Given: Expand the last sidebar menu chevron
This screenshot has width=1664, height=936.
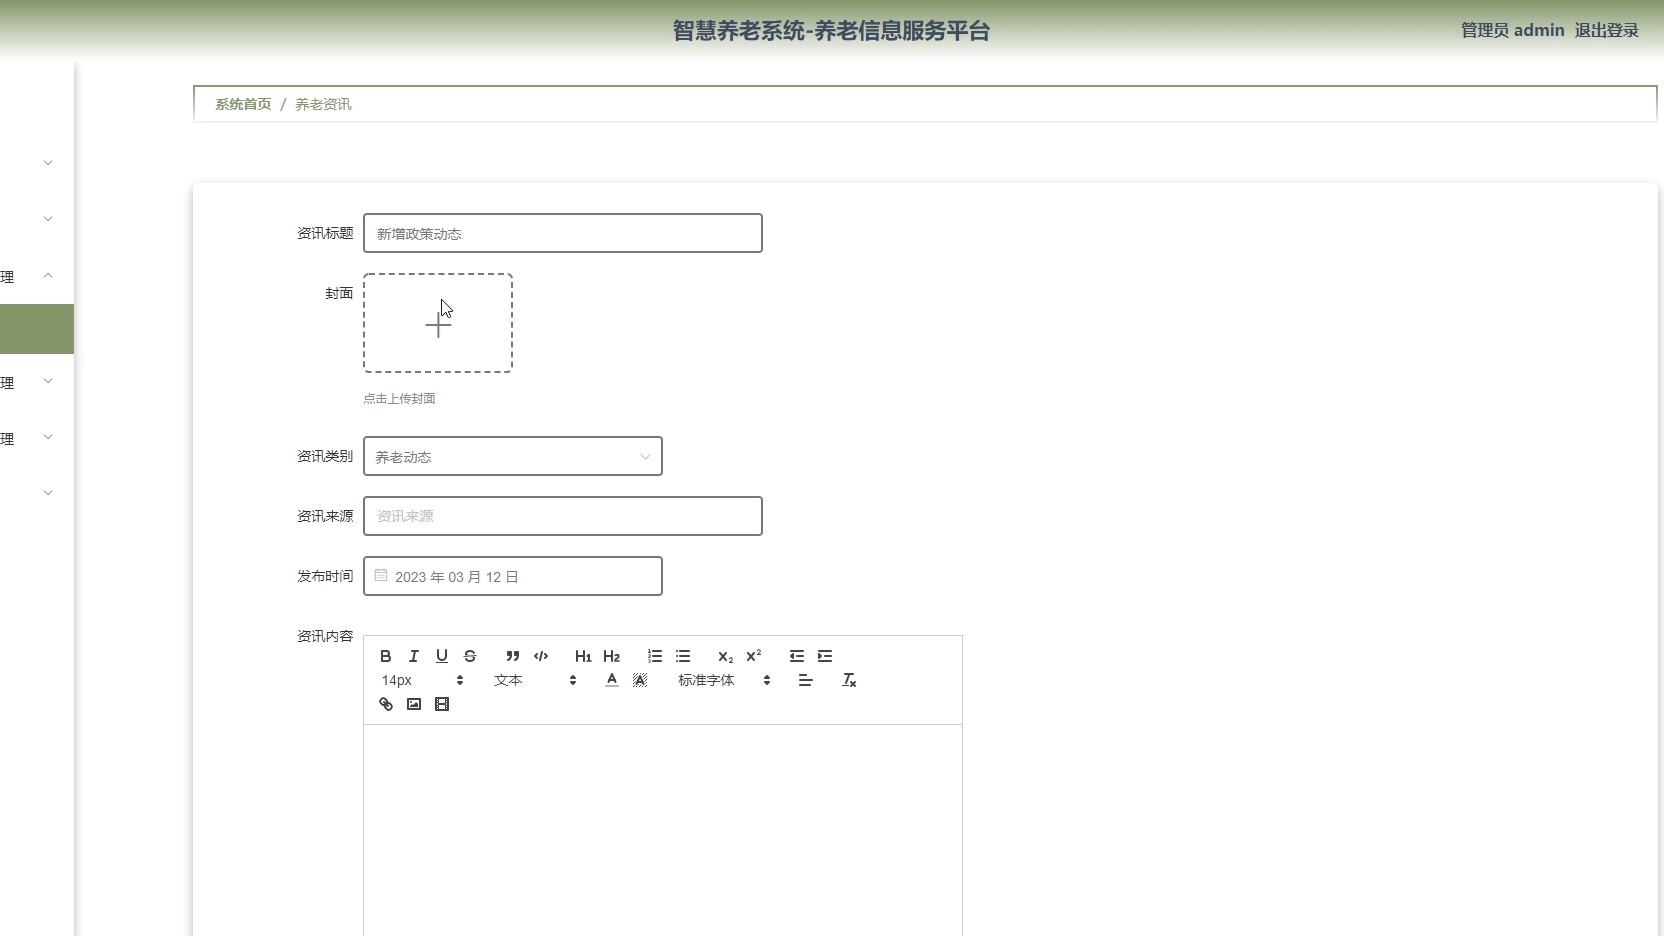Looking at the screenshot, I should click(x=48, y=492).
